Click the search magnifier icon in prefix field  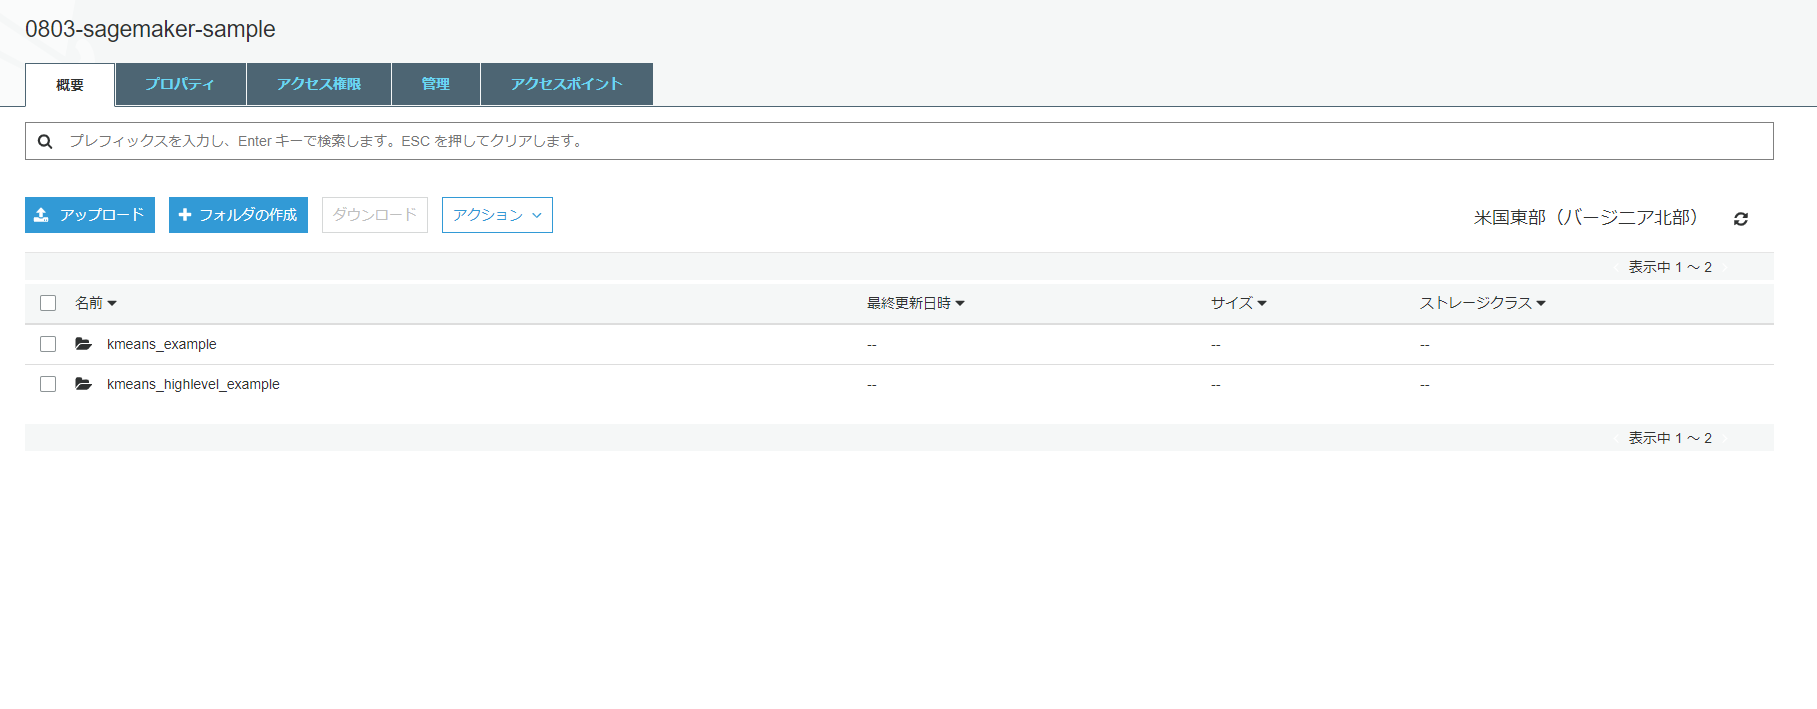point(45,142)
